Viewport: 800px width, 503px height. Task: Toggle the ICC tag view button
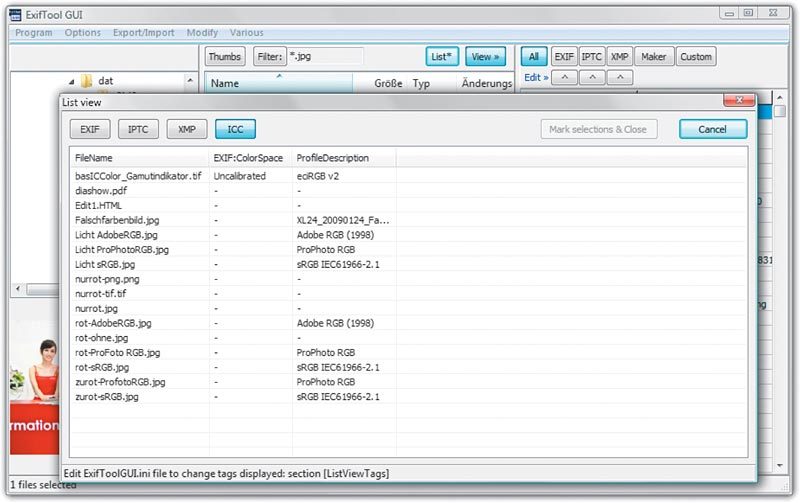coord(235,129)
